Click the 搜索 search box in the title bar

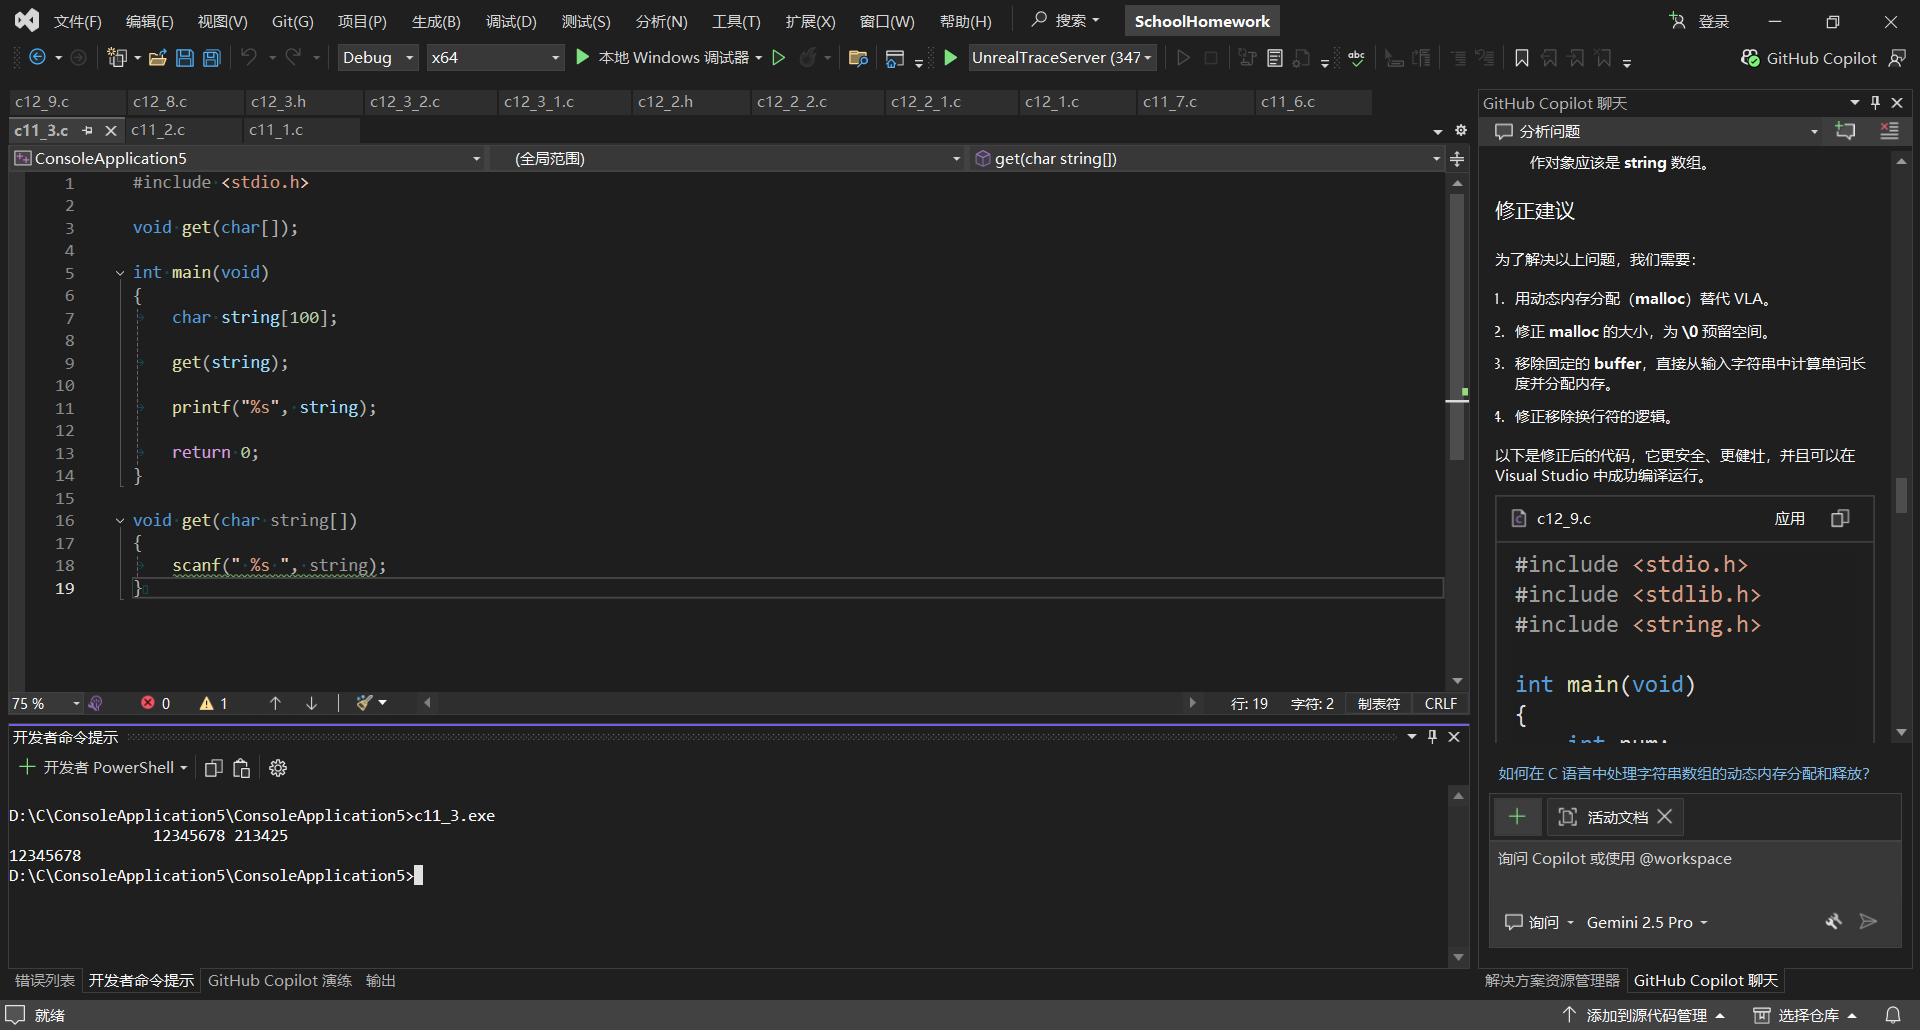pos(1066,20)
